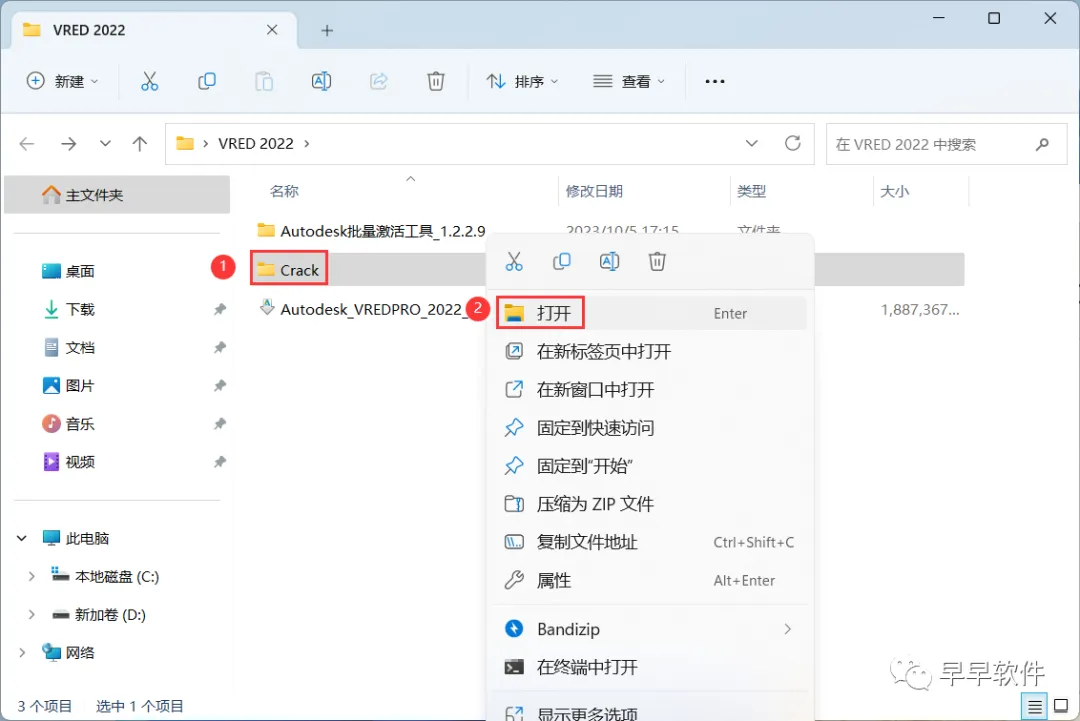Image resolution: width=1080 pixels, height=721 pixels.
Task: Unpin the 下载 folder pin icon
Action: (x=220, y=309)
